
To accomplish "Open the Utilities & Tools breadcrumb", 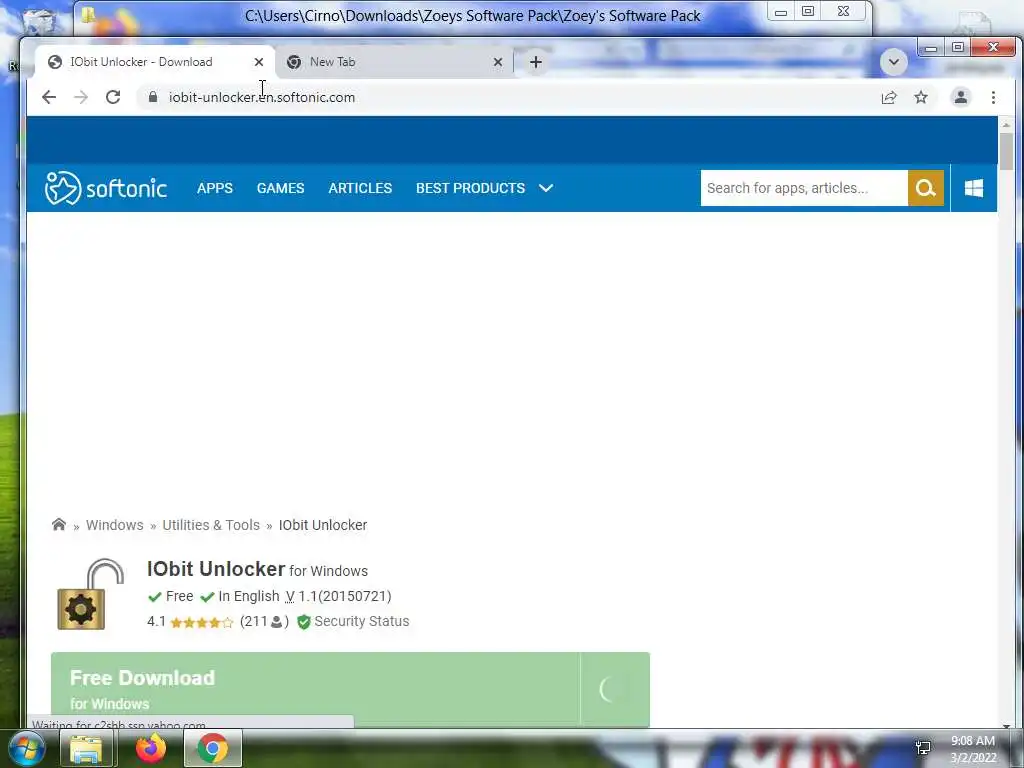I will (x=211, y=525).
